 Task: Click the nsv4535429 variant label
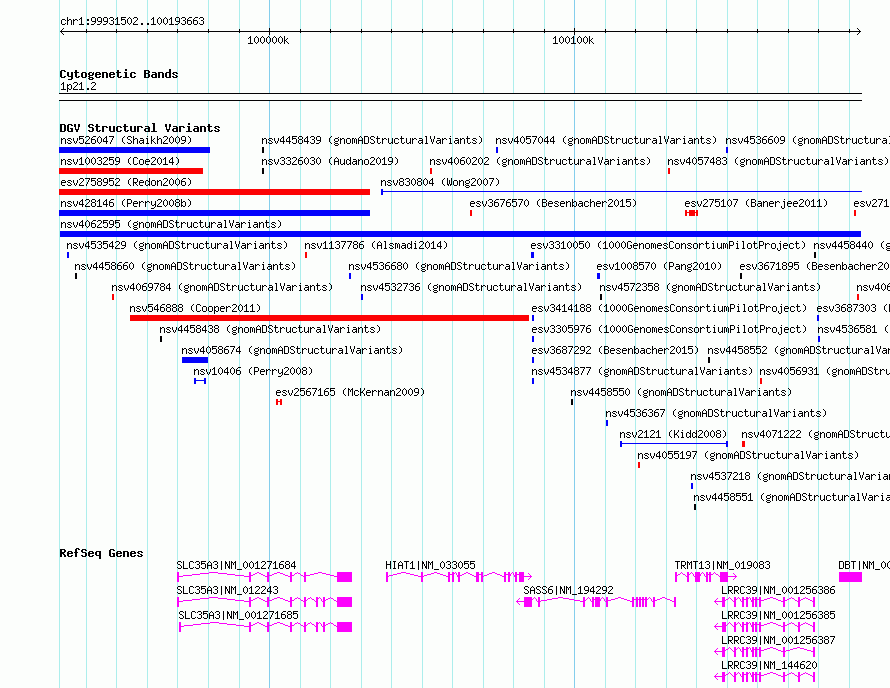[x=177, y=245]
